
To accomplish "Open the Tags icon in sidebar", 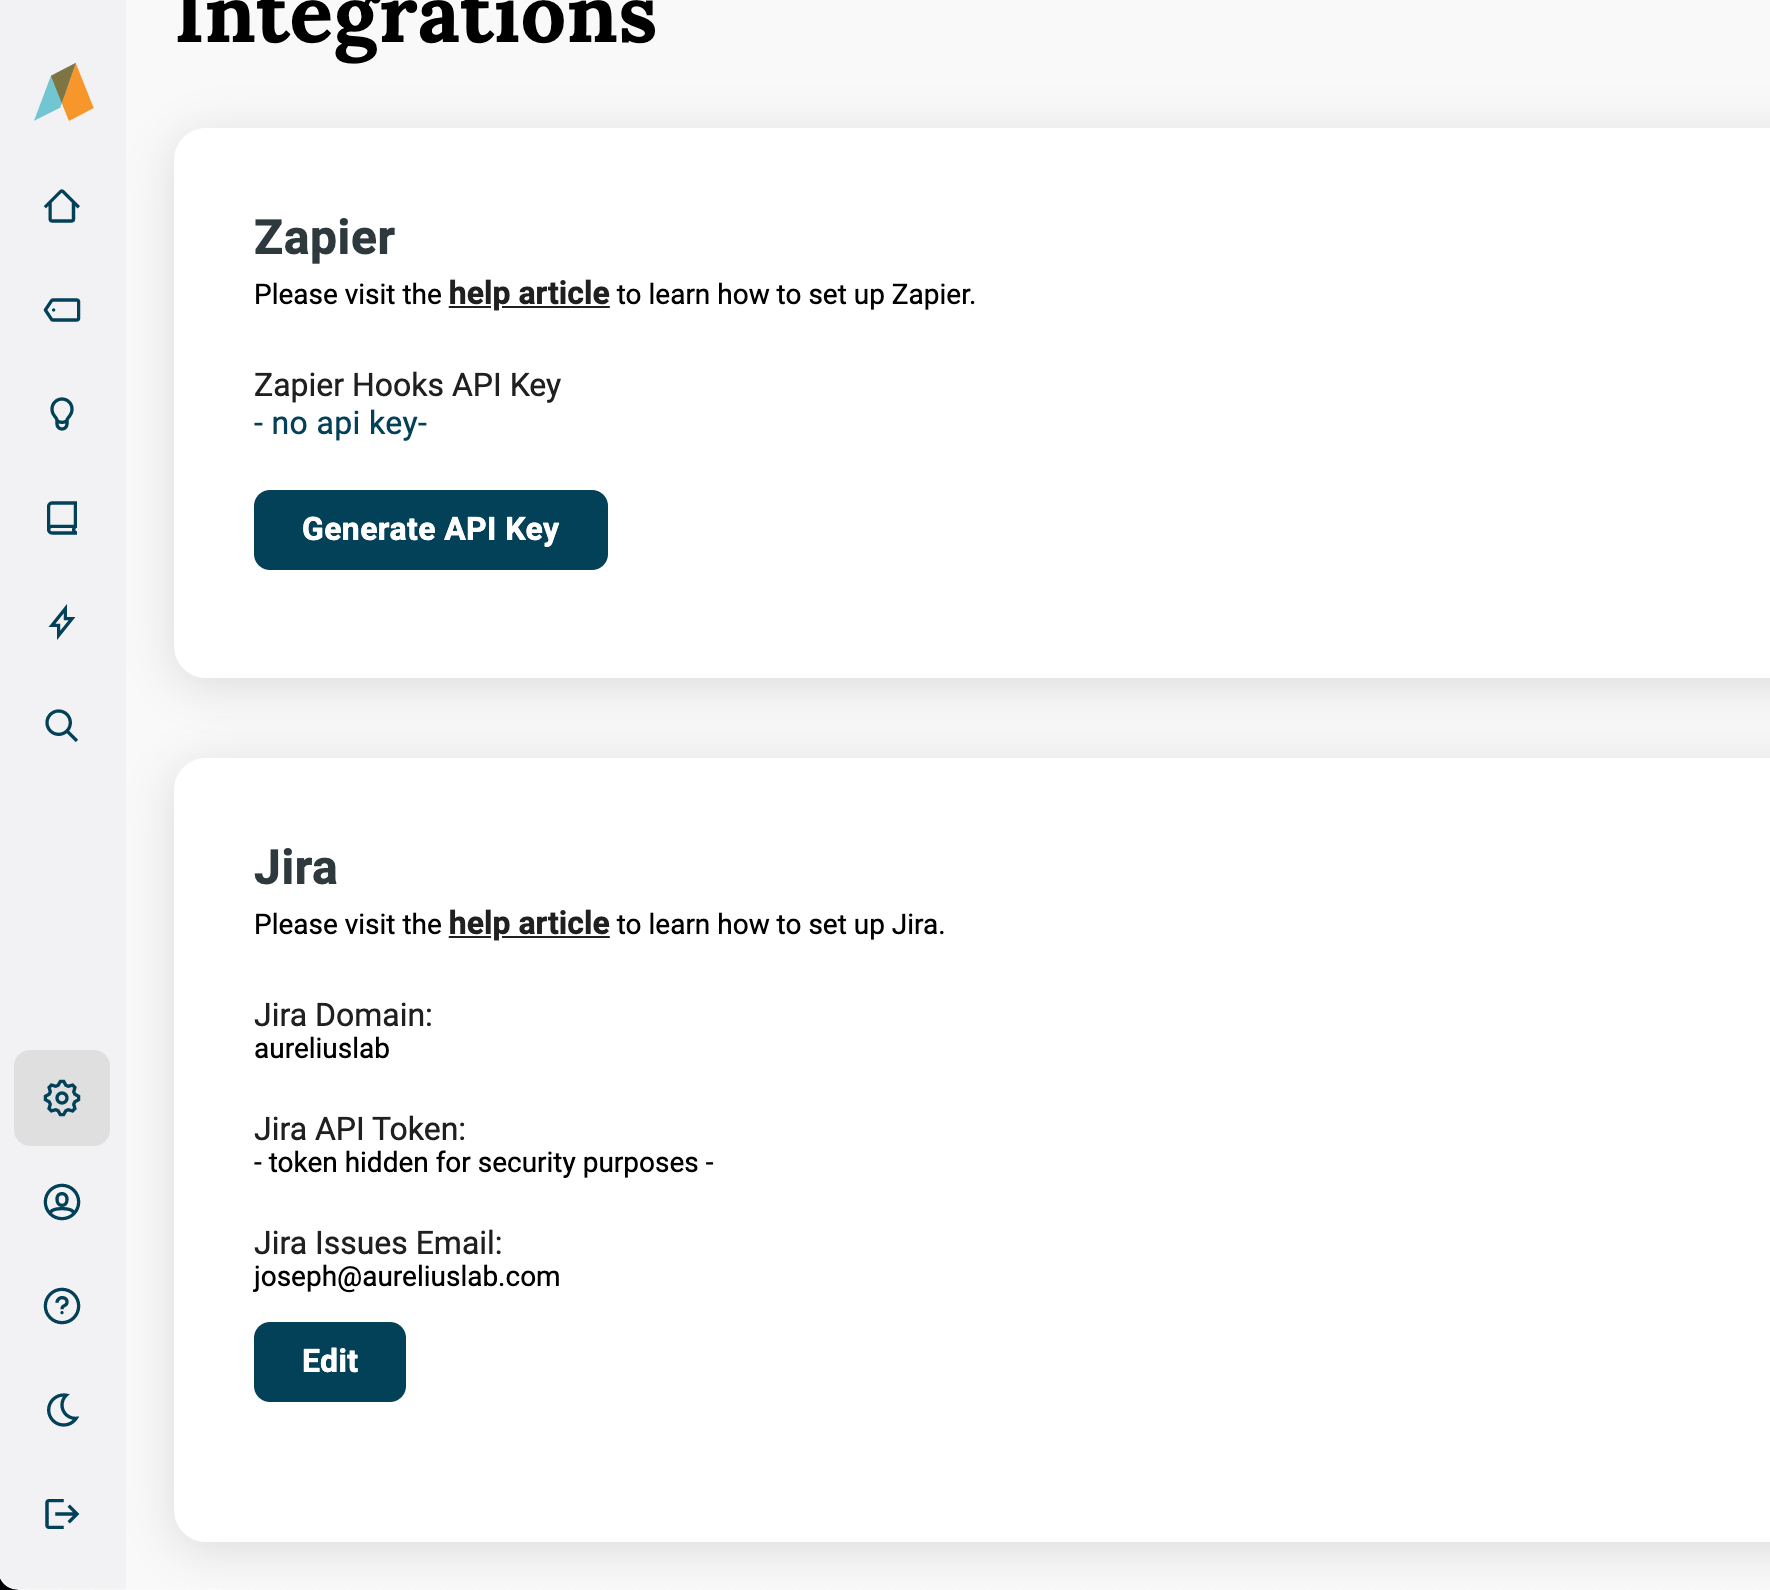I will coord(62,310).
